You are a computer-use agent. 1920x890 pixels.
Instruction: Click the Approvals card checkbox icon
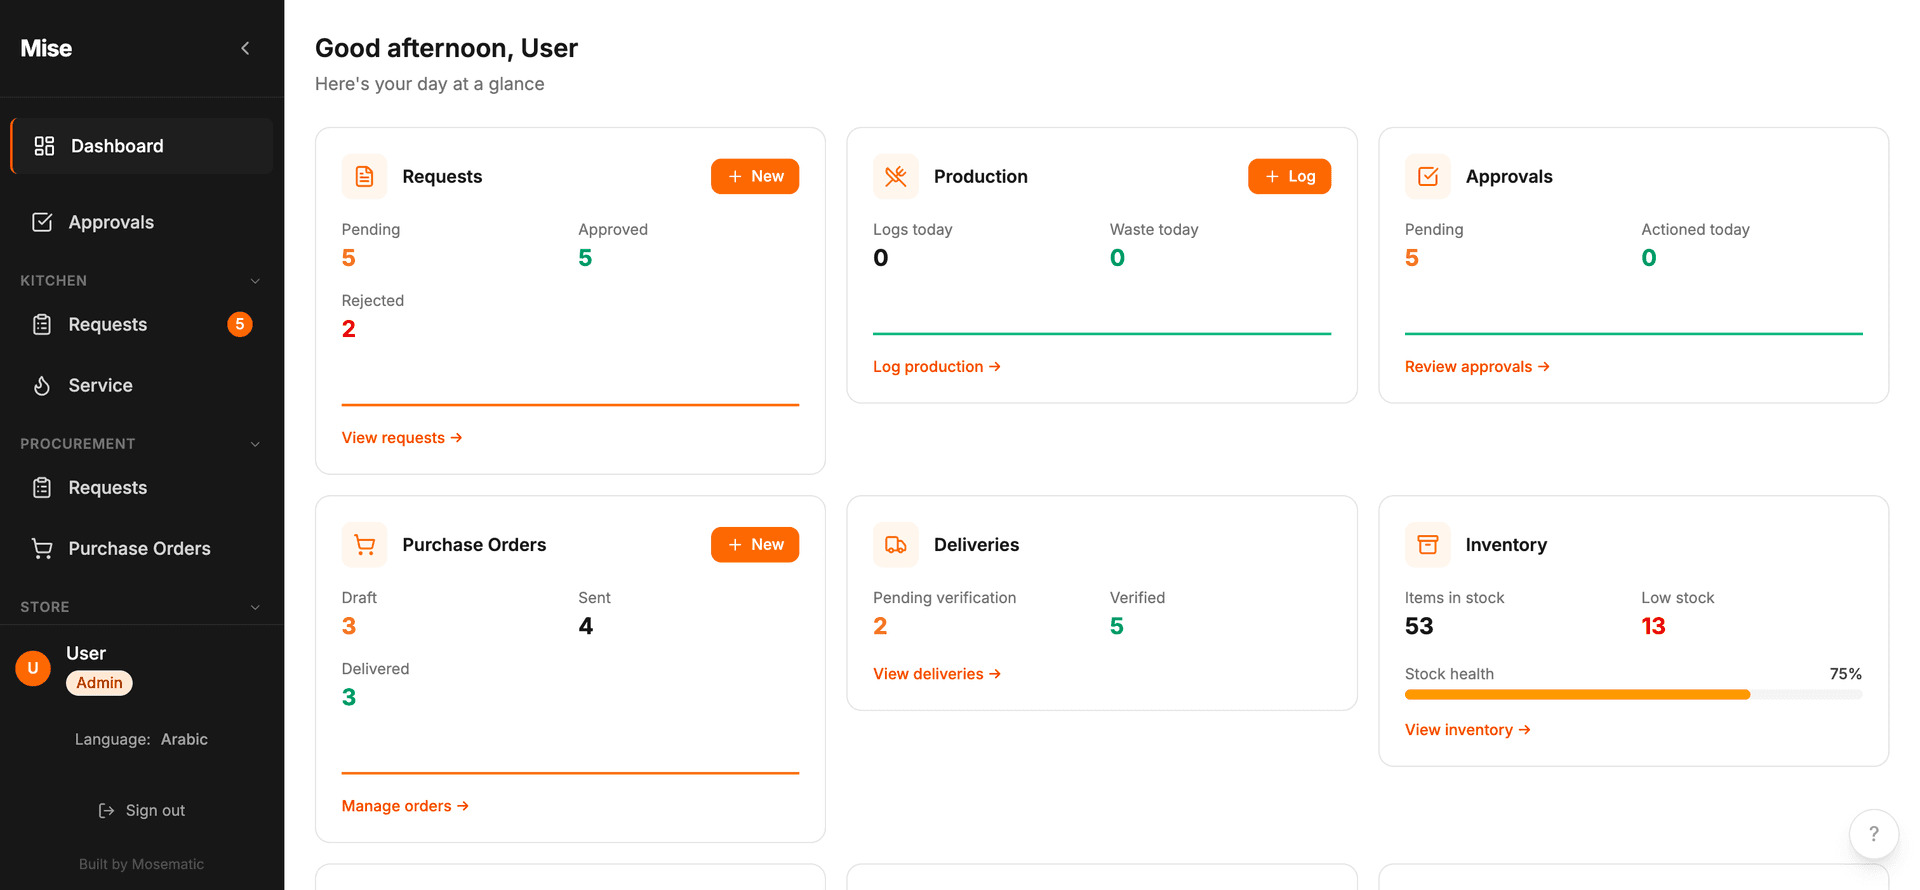(1428, 176)
